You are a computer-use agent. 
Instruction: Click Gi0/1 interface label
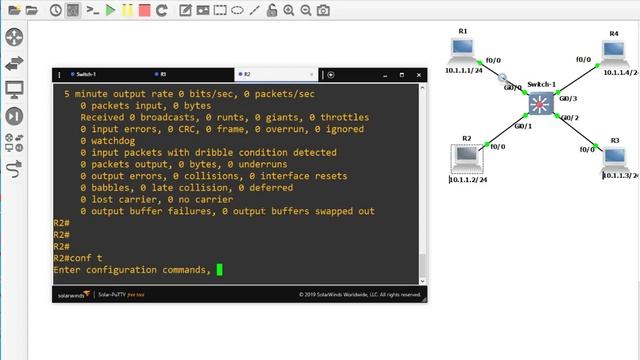pos(523,126)
